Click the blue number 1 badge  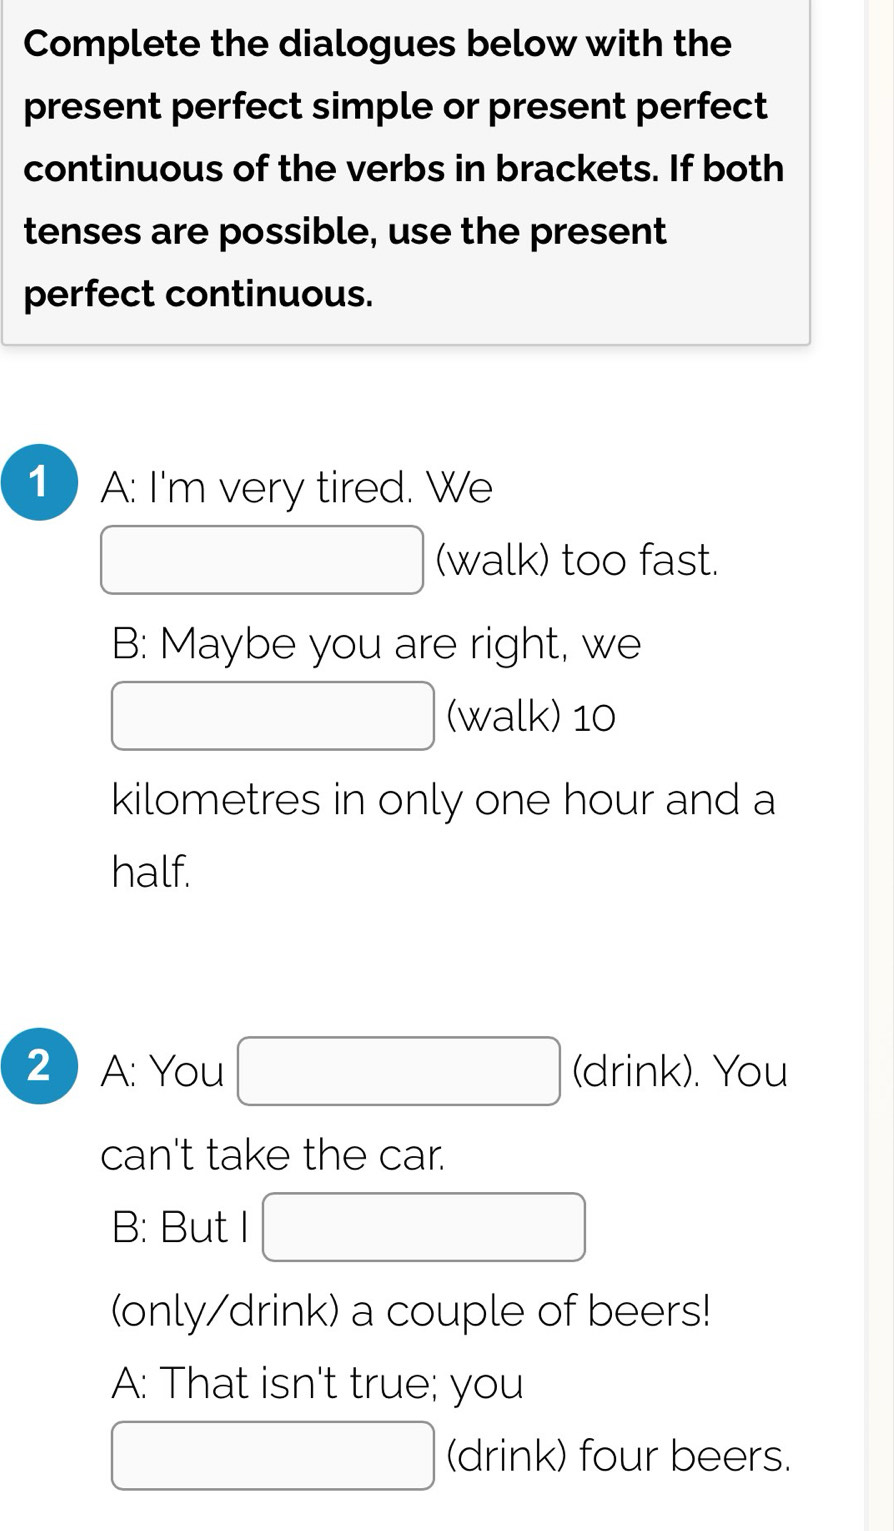click(39, 484)
